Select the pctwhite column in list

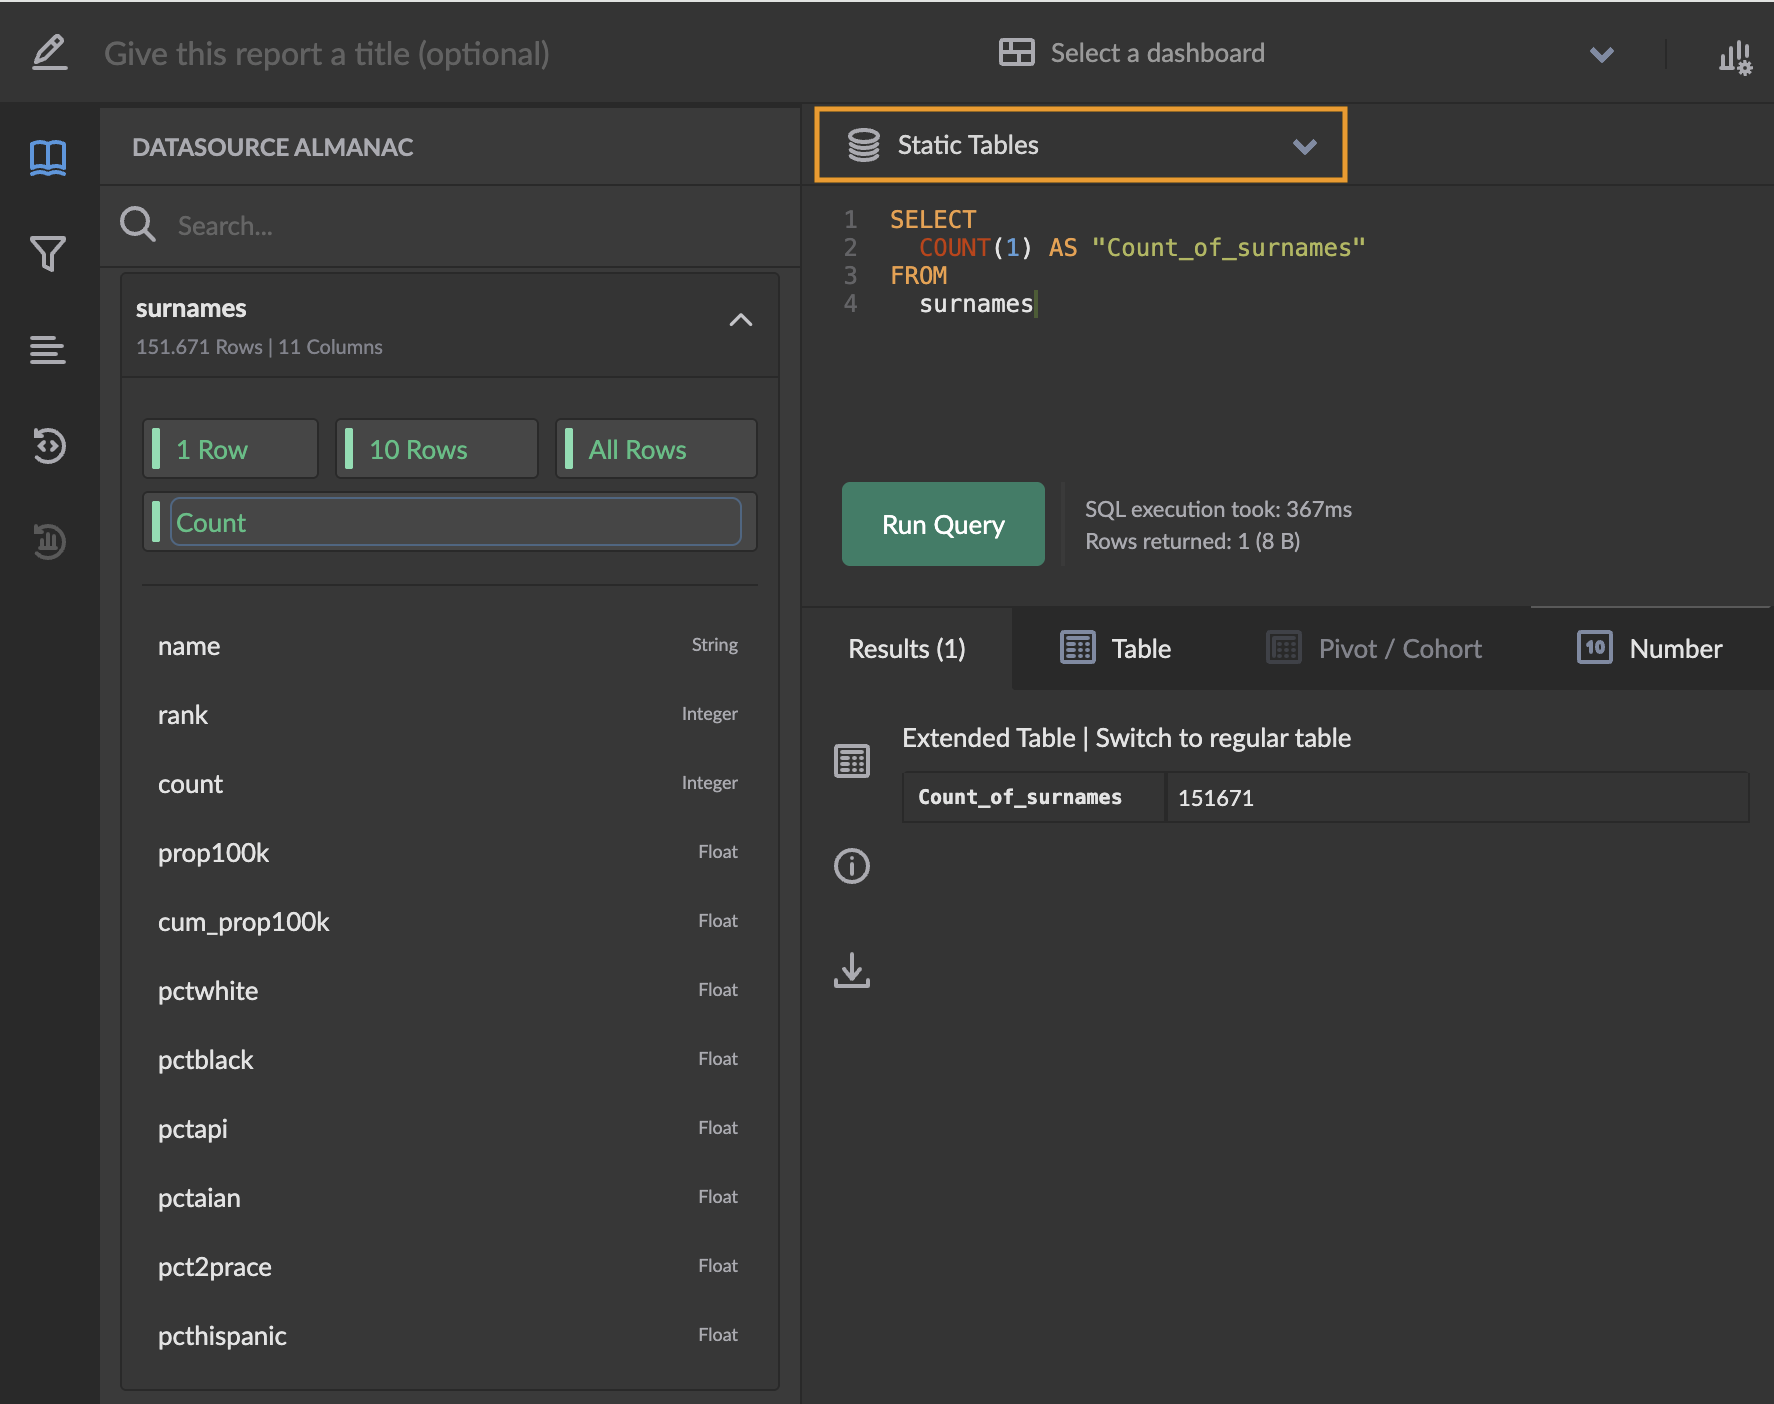point(208,991)
